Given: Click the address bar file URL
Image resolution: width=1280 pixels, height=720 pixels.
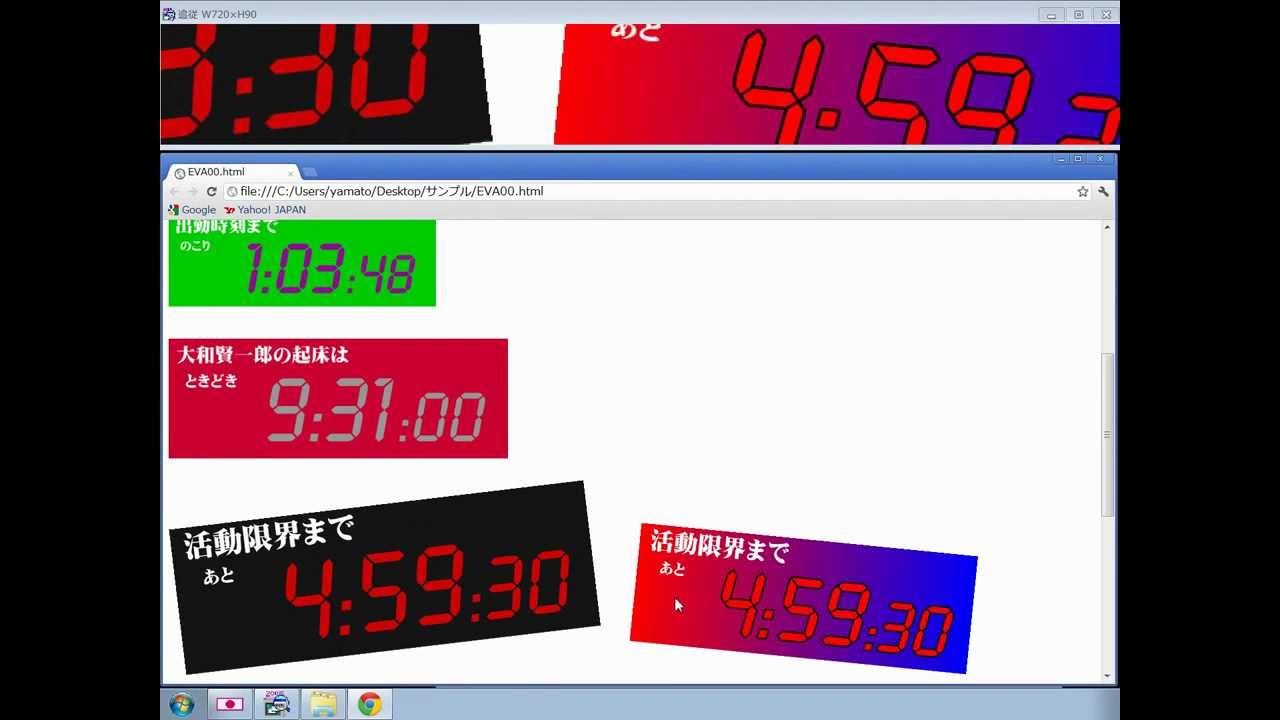Looking at the screenshot, I should pyautogui.click(x=392, y=191).
